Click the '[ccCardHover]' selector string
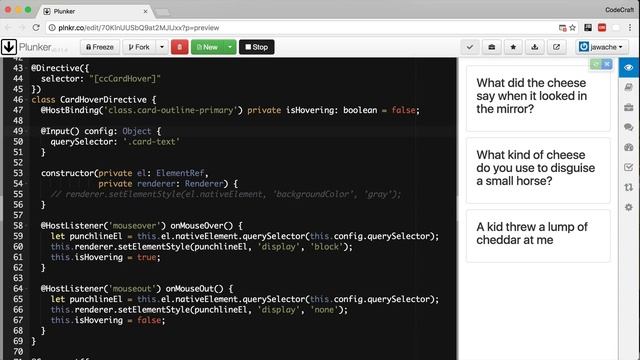Viewport: 640px width, 360px height. pyautogui.click(x=125, y=79)
